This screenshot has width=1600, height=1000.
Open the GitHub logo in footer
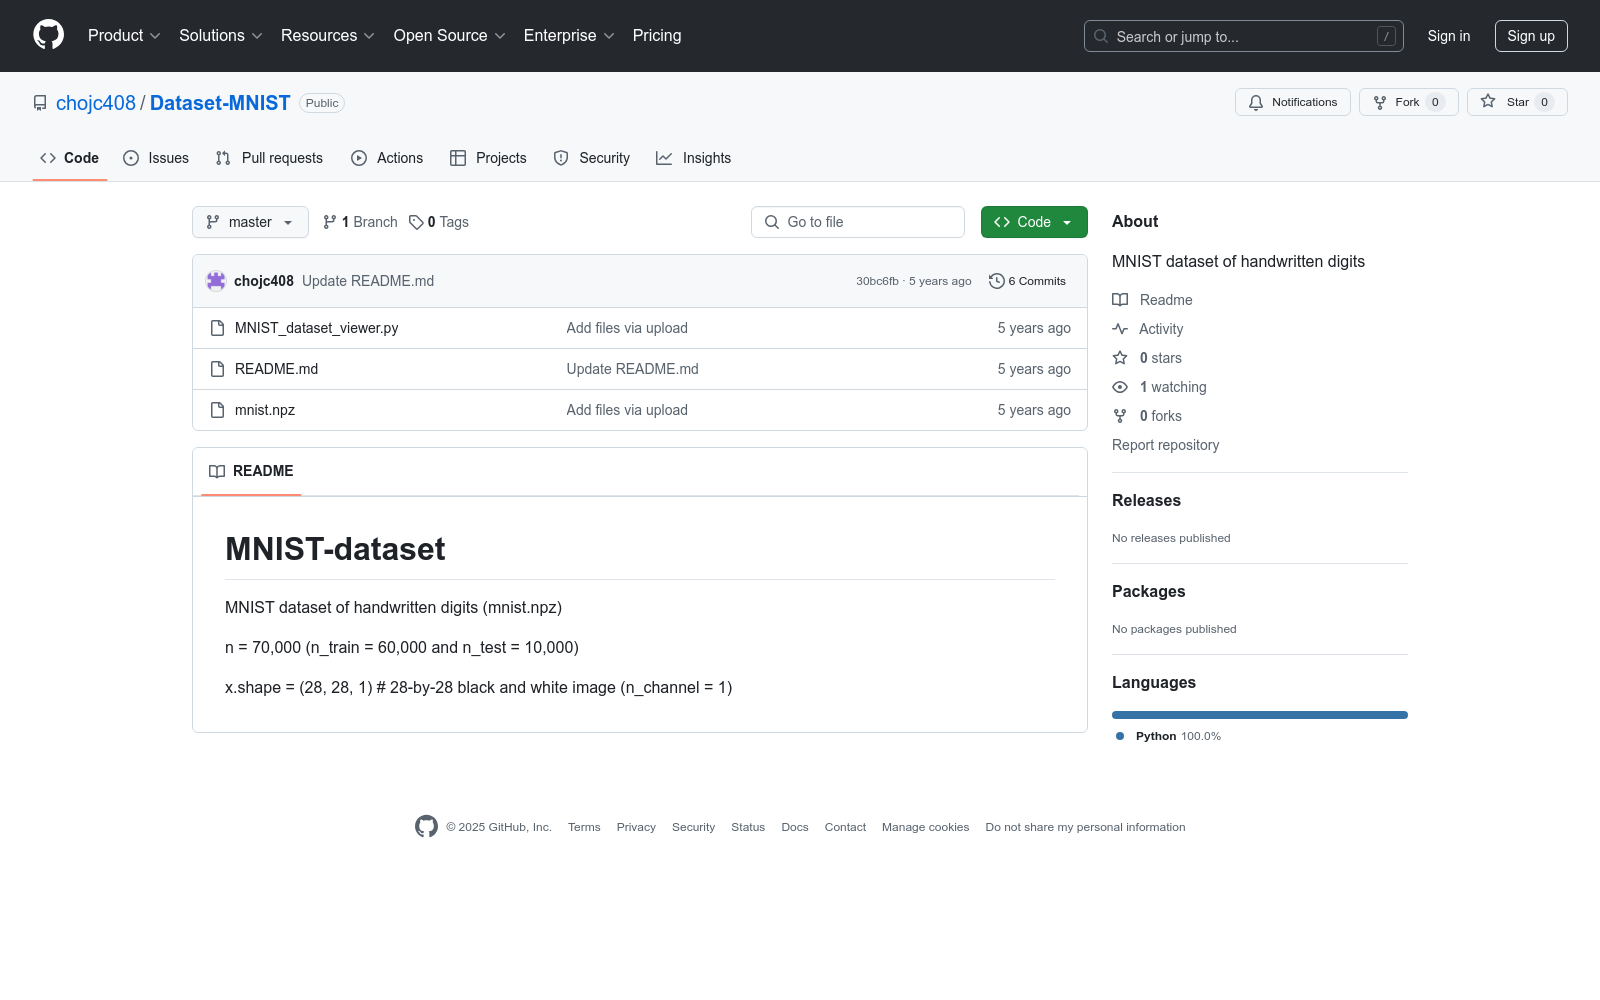click(x=427, y=827)
